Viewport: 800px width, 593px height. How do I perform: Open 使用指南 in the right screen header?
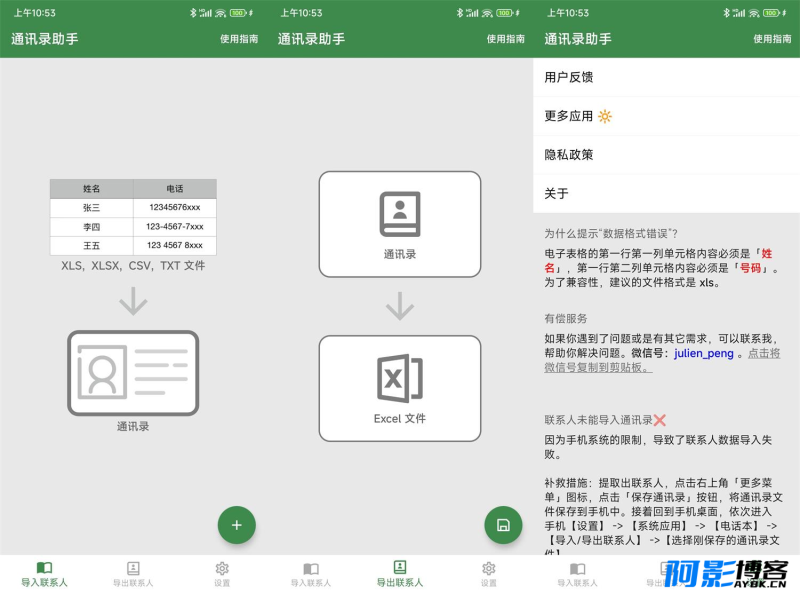pyautogui.click(x=772, y=39)
